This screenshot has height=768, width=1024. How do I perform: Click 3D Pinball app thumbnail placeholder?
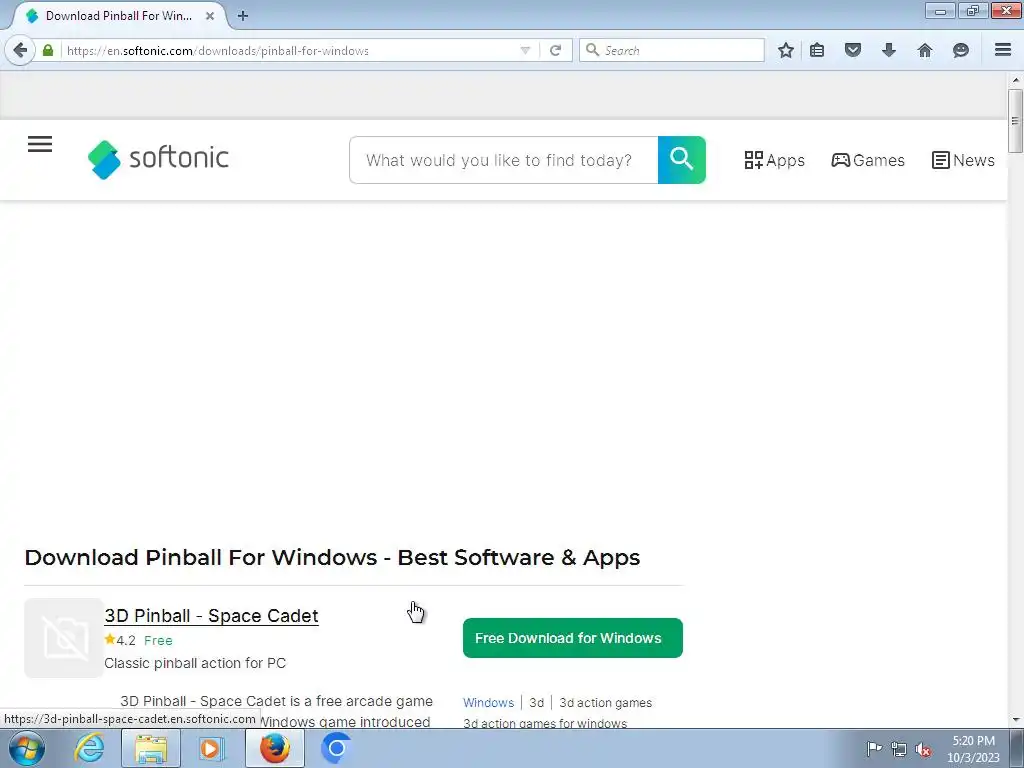point(64,637)
